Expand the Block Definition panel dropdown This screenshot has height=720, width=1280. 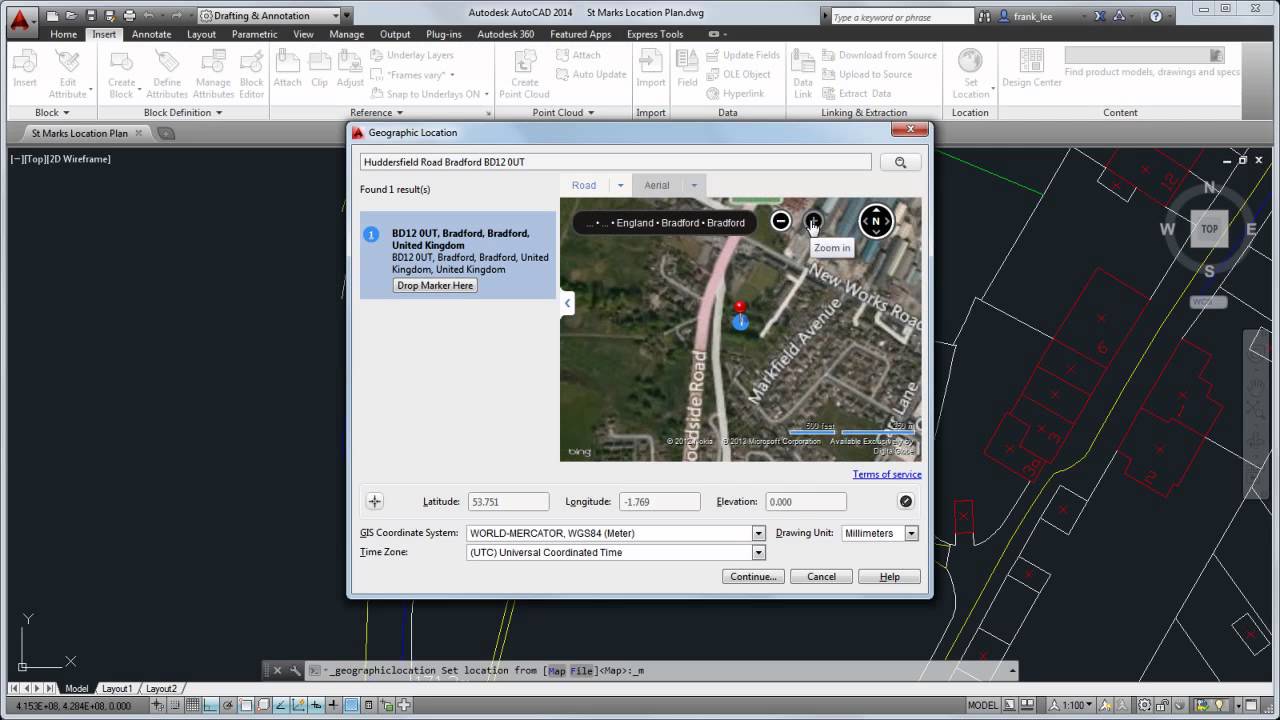(x=218, y=113)
